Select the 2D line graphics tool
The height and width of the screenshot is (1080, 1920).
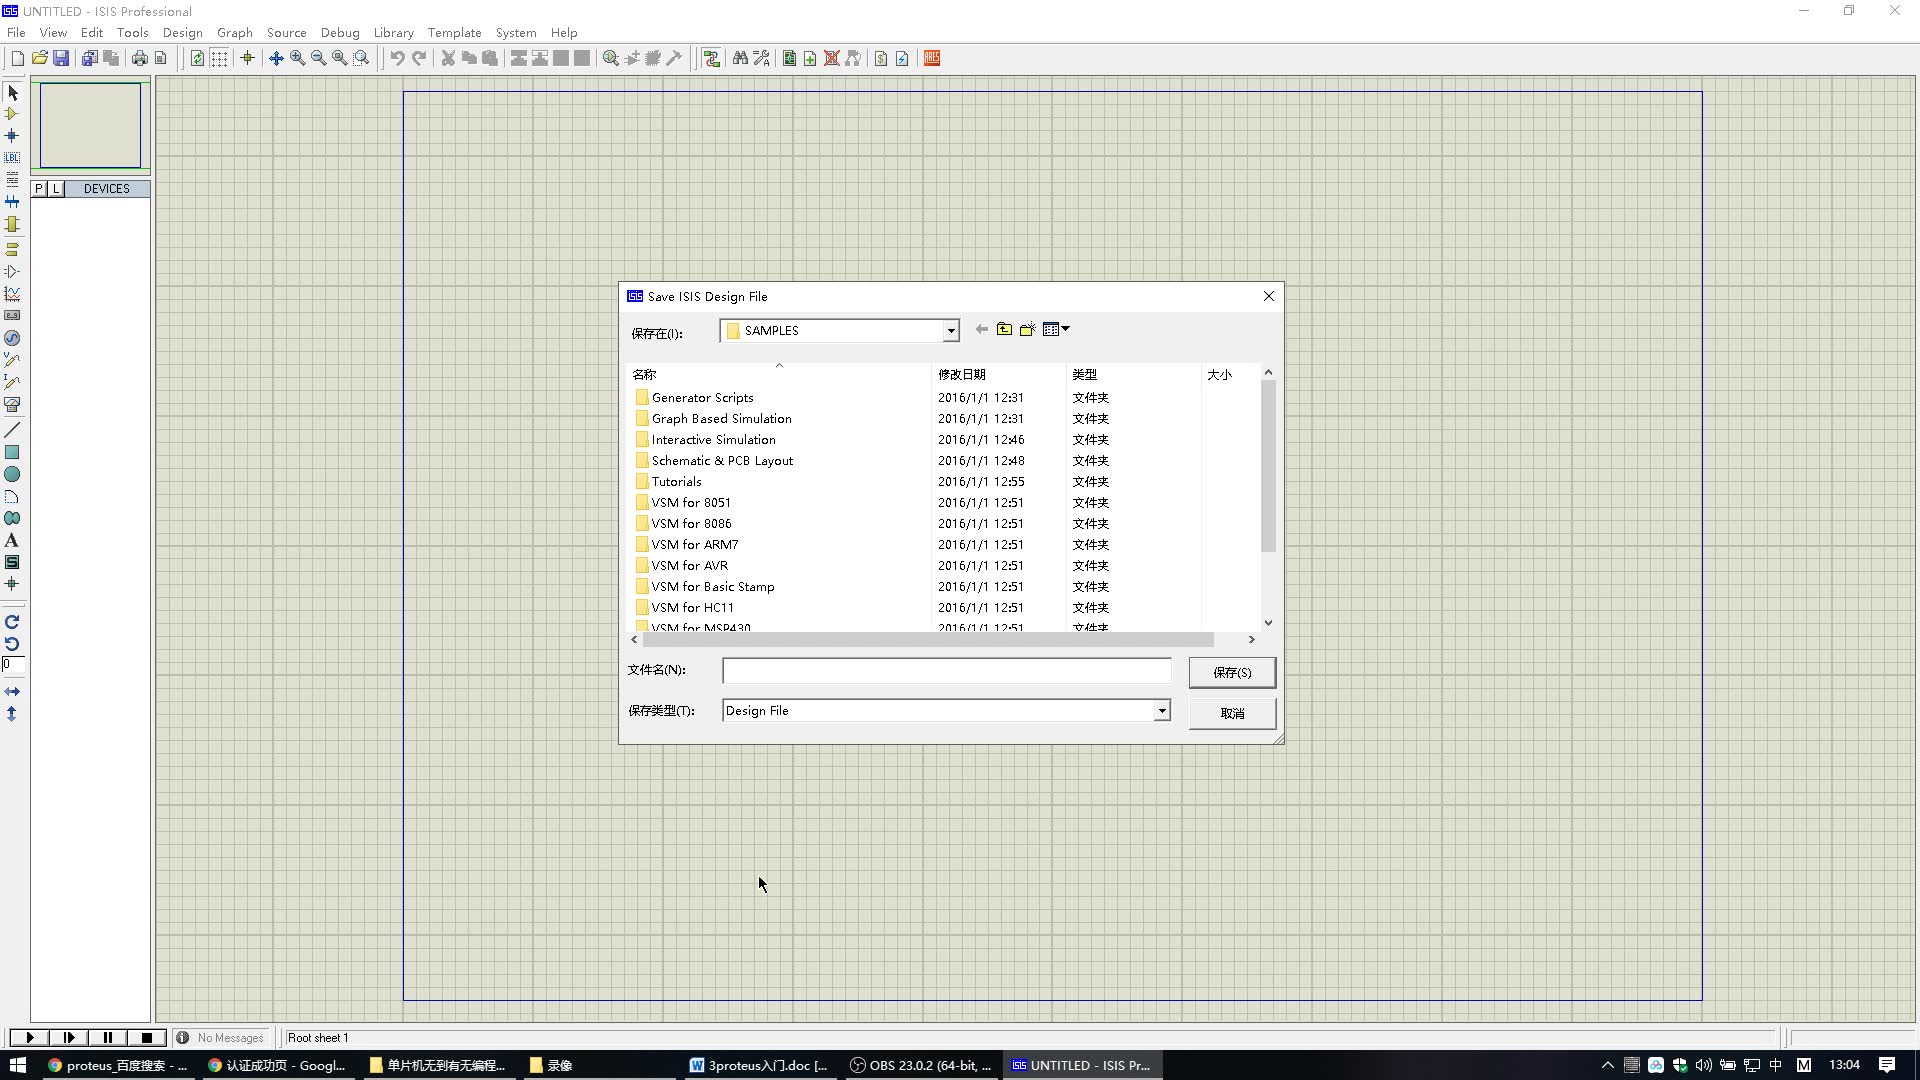tap(12, 430)
